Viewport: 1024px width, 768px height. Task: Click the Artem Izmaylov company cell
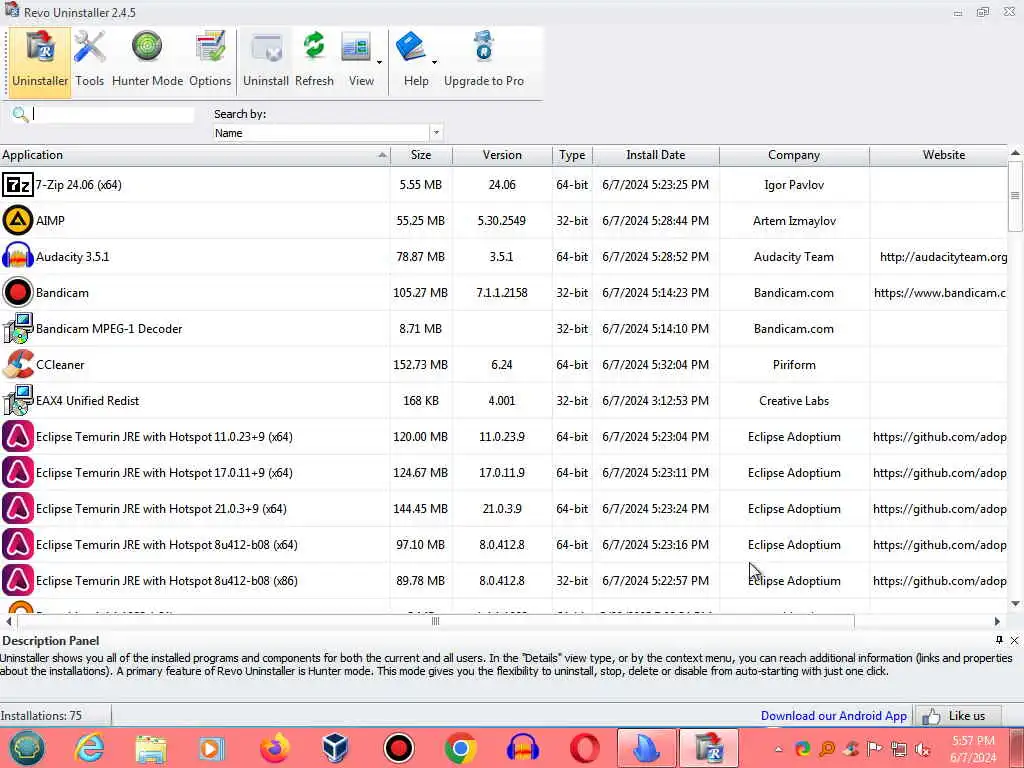[x=794, y=221]
